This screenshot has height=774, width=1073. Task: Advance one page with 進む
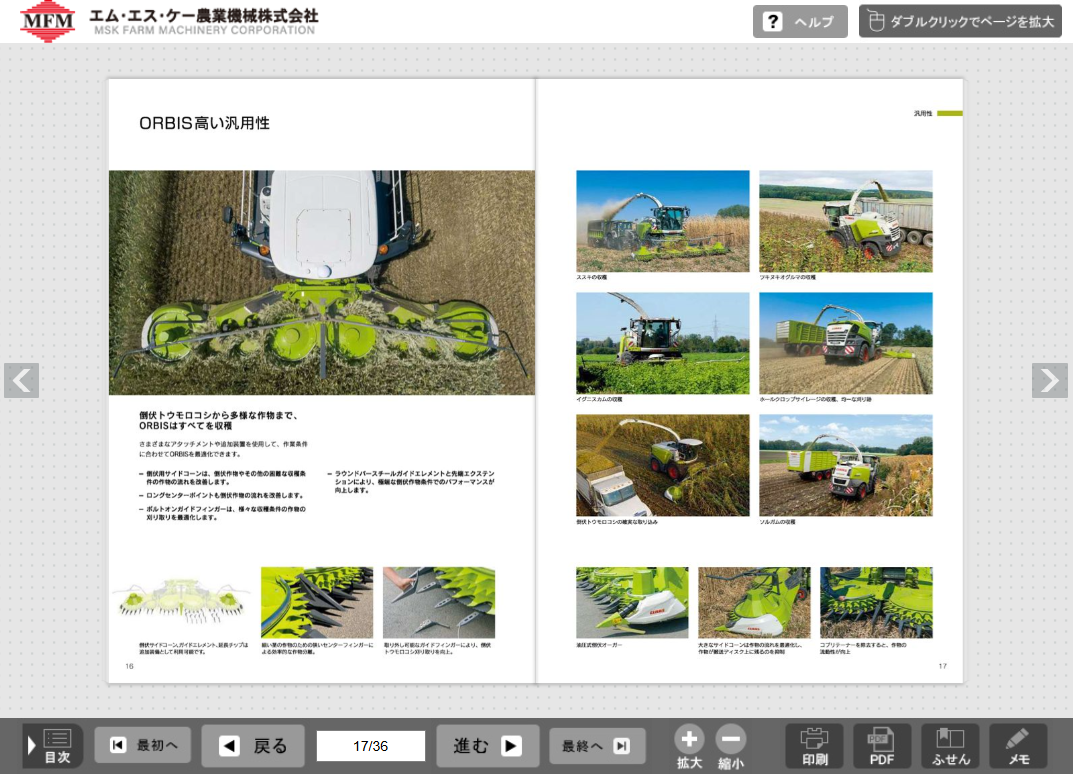pos(487,745)
